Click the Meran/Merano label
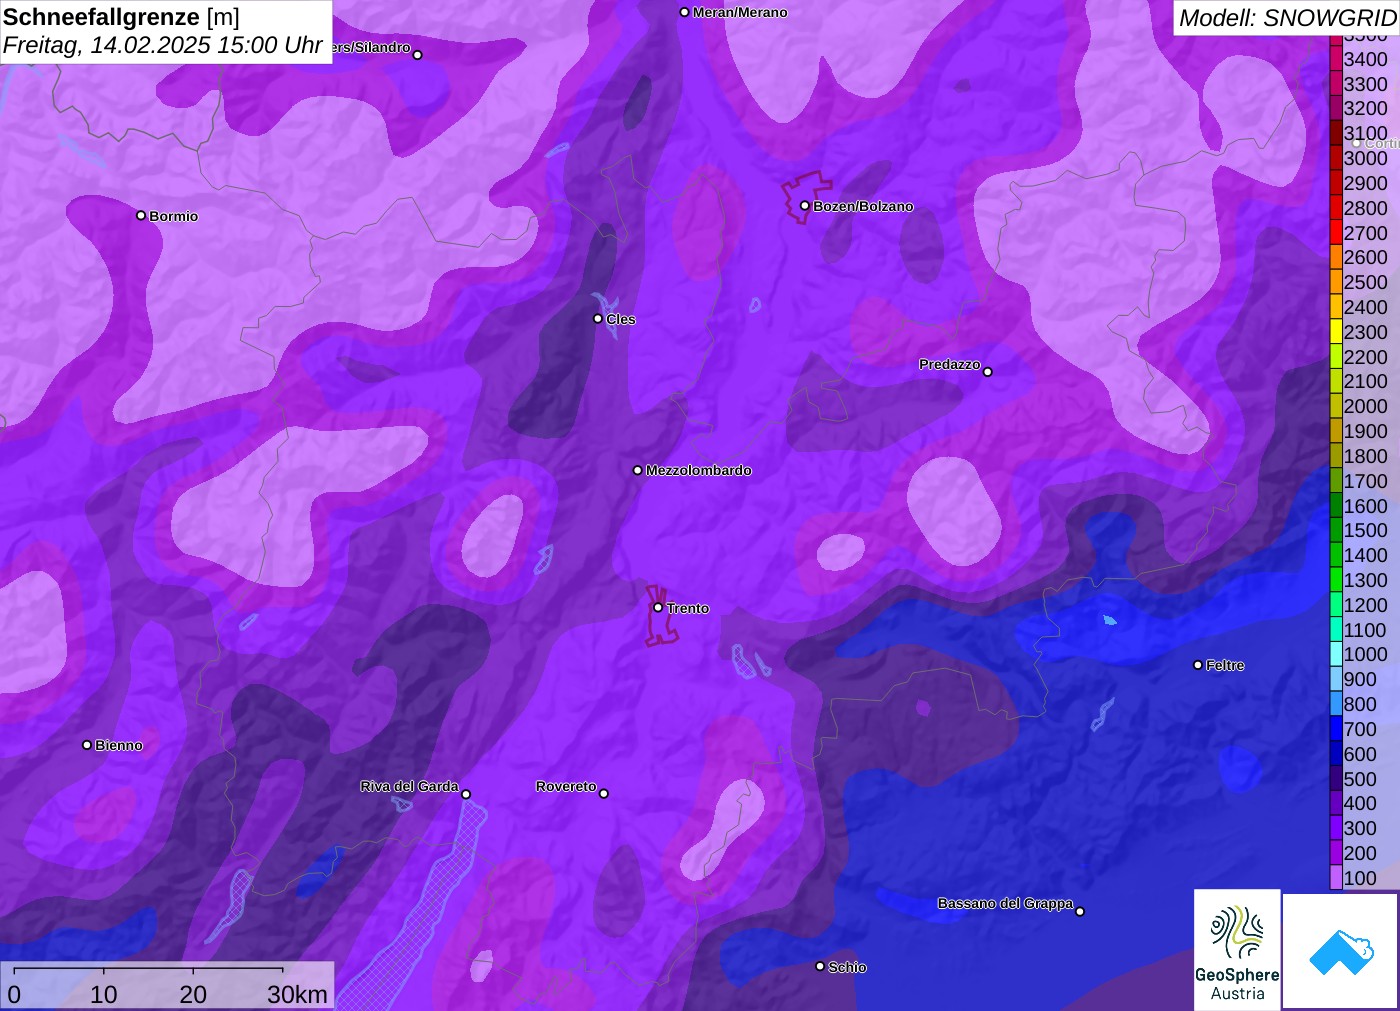The image size is (1400, 1011). click(740, 12)
